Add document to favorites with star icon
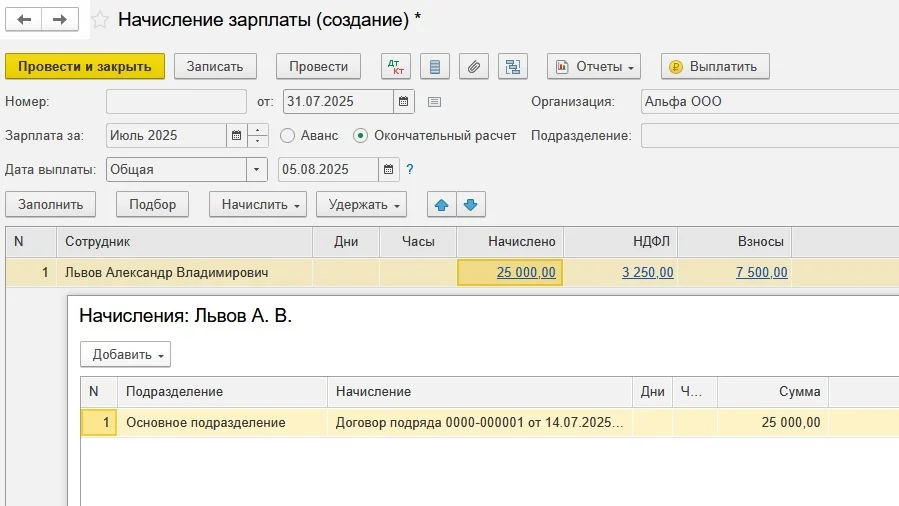Screen dimensions: 899x506 pos(101,20)
